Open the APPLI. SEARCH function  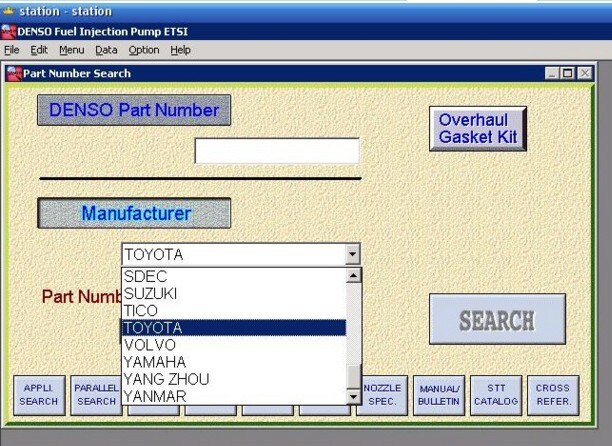(x=39, y=395)
